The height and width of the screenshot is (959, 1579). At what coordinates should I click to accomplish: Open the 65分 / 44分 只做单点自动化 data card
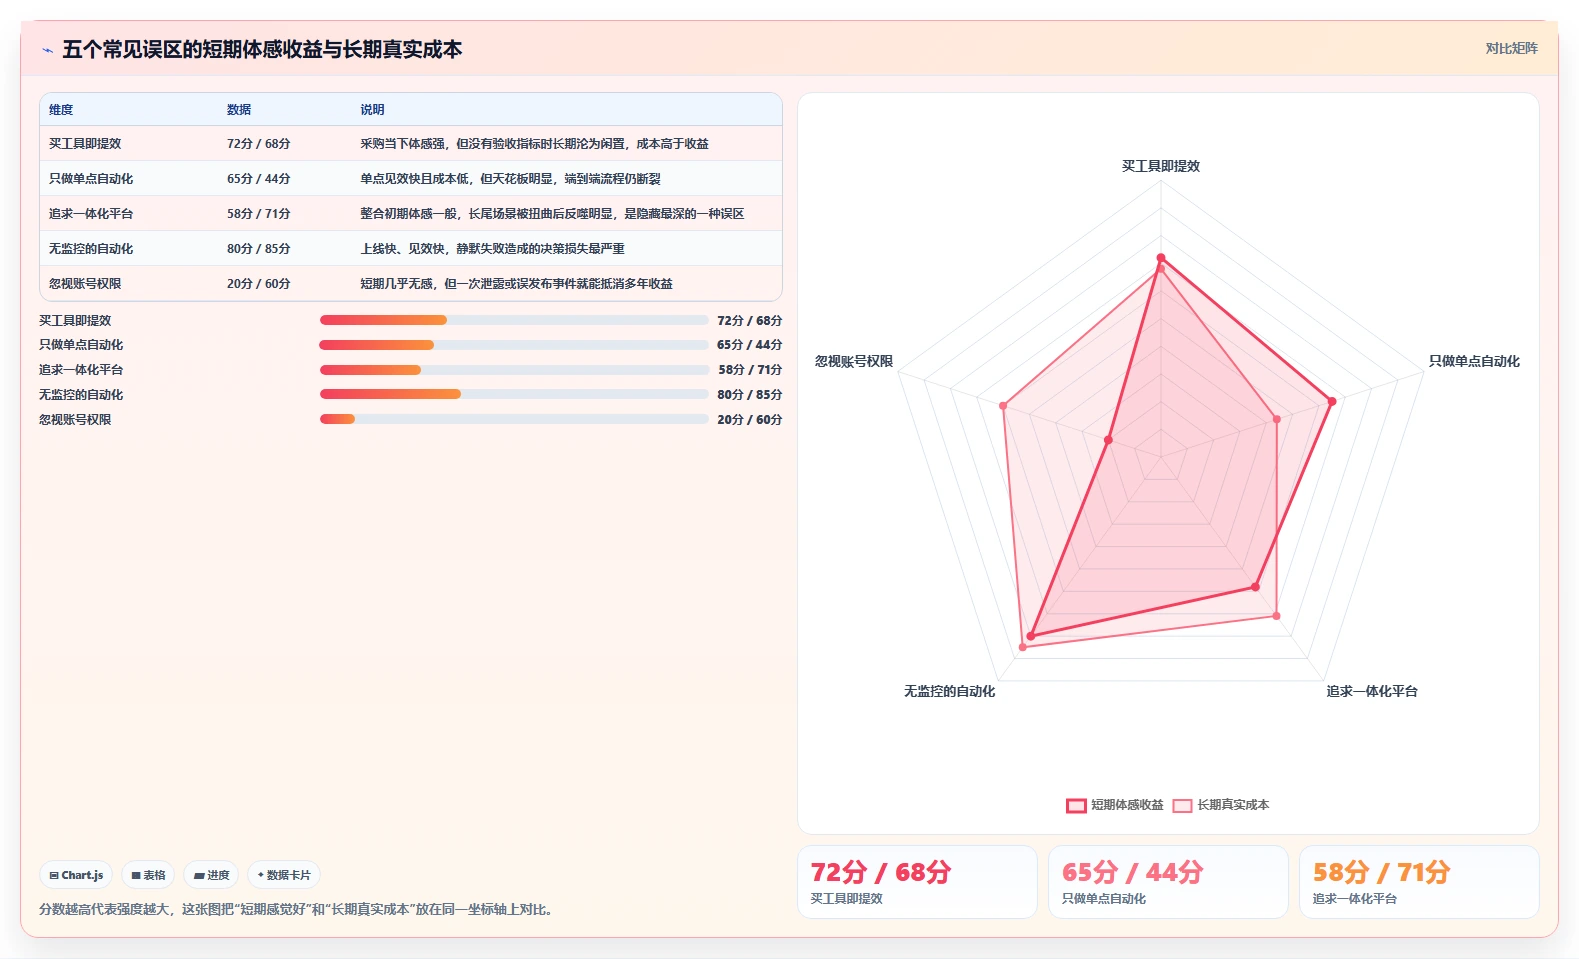(1168, 882)
